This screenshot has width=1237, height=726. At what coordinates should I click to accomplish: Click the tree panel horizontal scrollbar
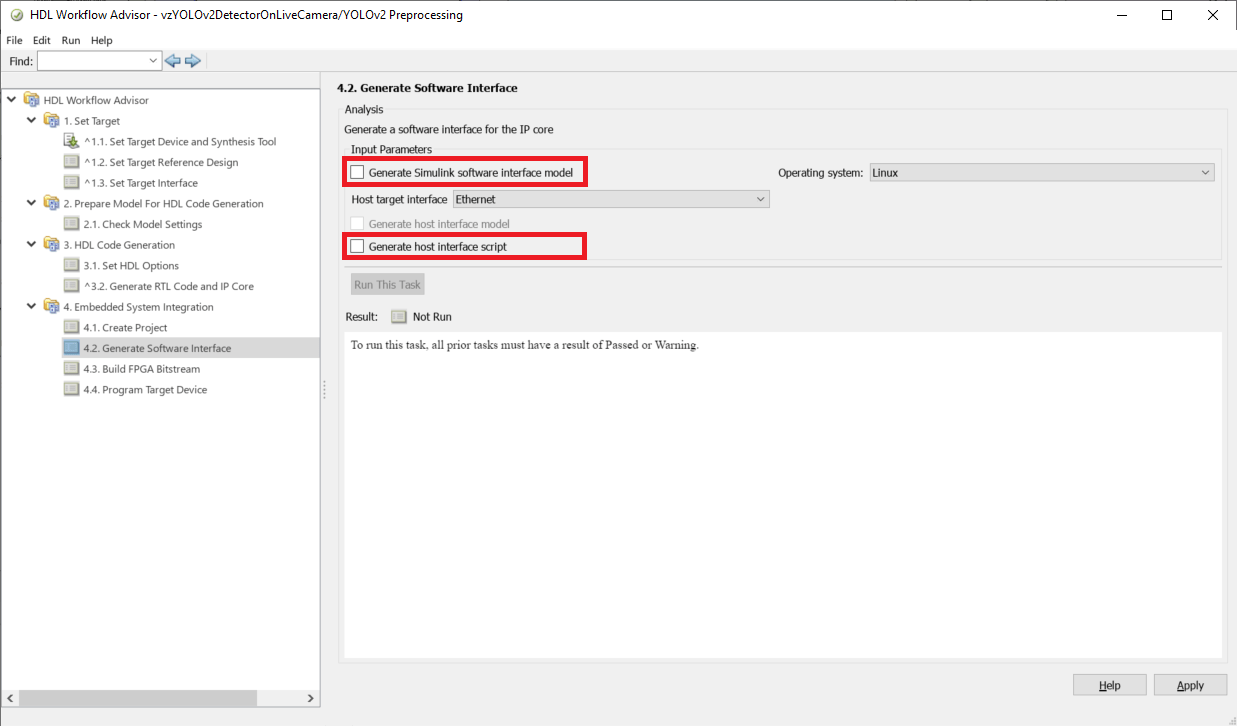tap(160, 698)
